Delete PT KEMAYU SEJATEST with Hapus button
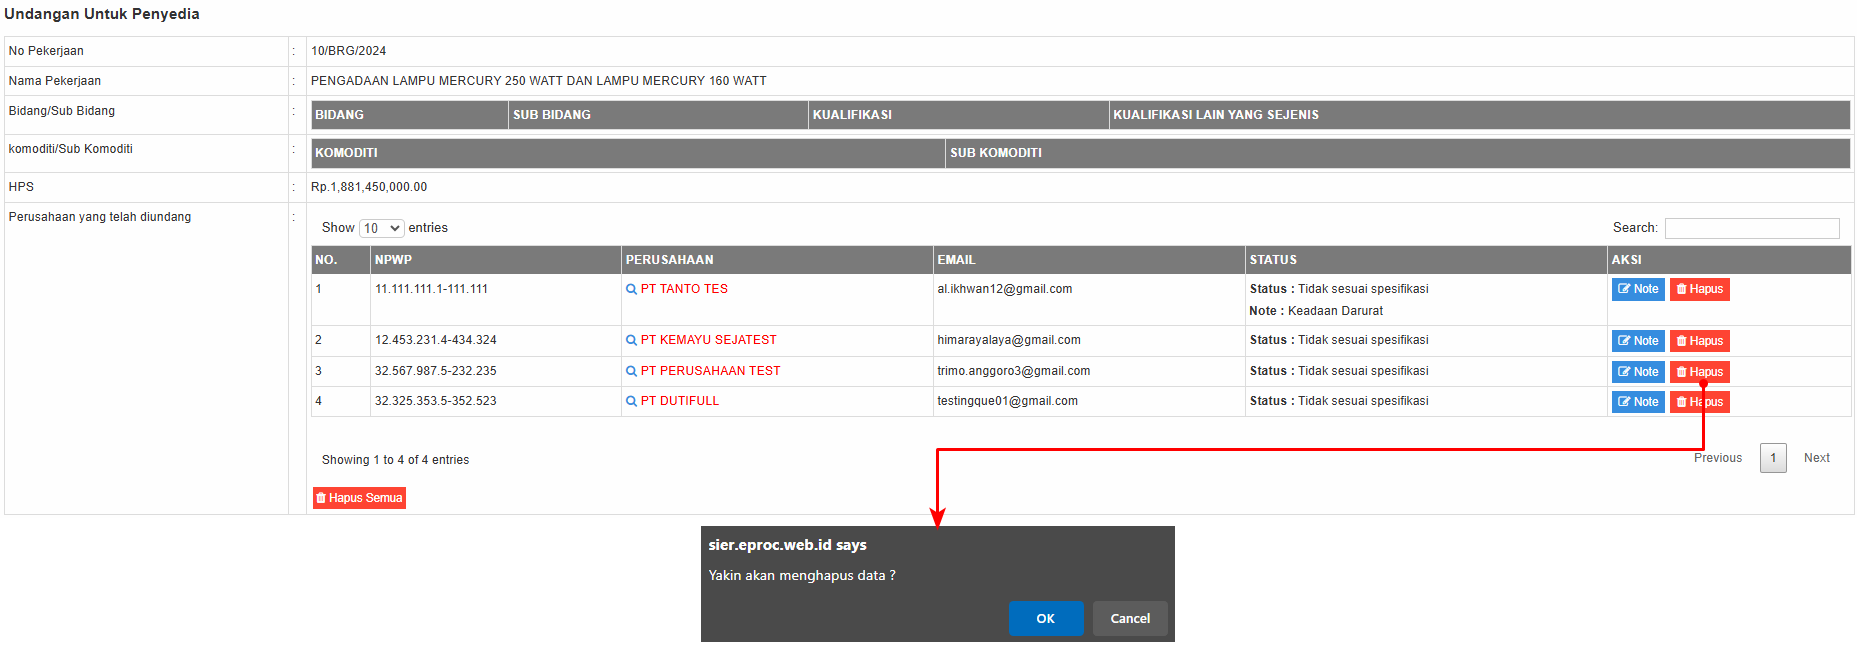1857x663 pixels. [x=1699, y=341]
